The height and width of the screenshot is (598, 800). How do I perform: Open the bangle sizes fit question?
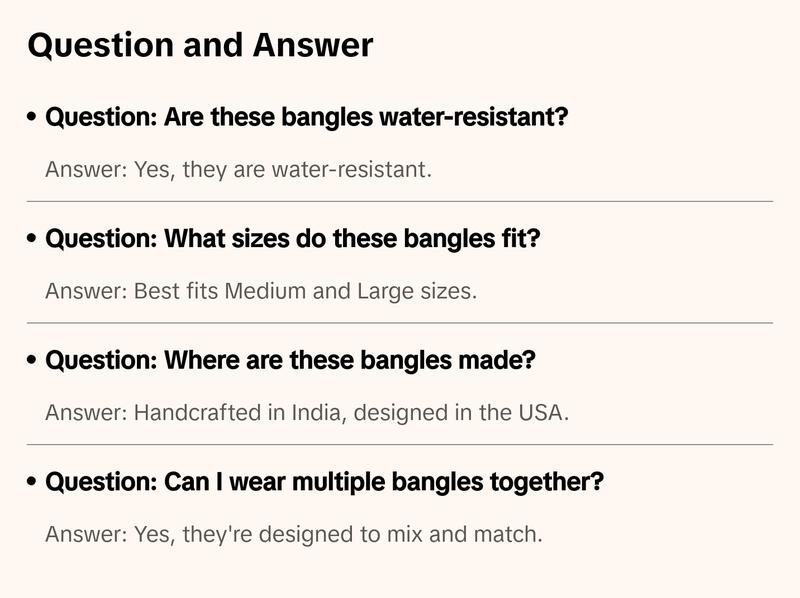tap(293, 240)
